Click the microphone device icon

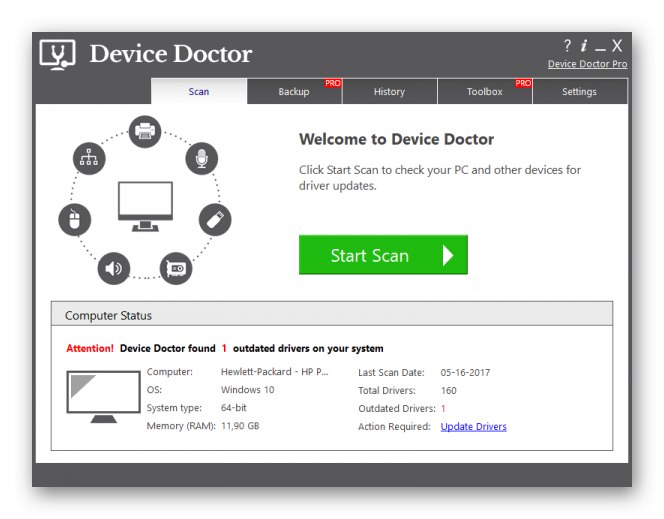point(202,158)
